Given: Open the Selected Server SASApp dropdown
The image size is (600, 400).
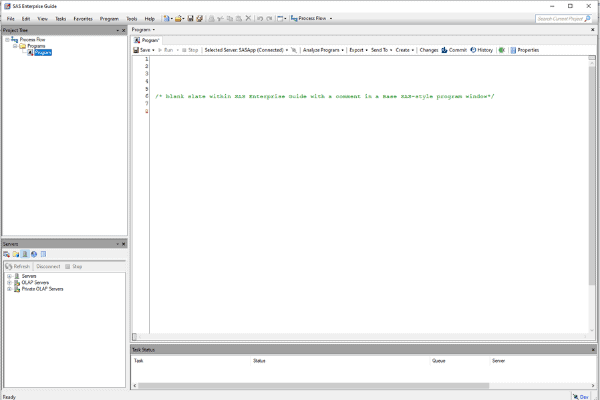Looking at the screenshot, I should tap(287, 50).
